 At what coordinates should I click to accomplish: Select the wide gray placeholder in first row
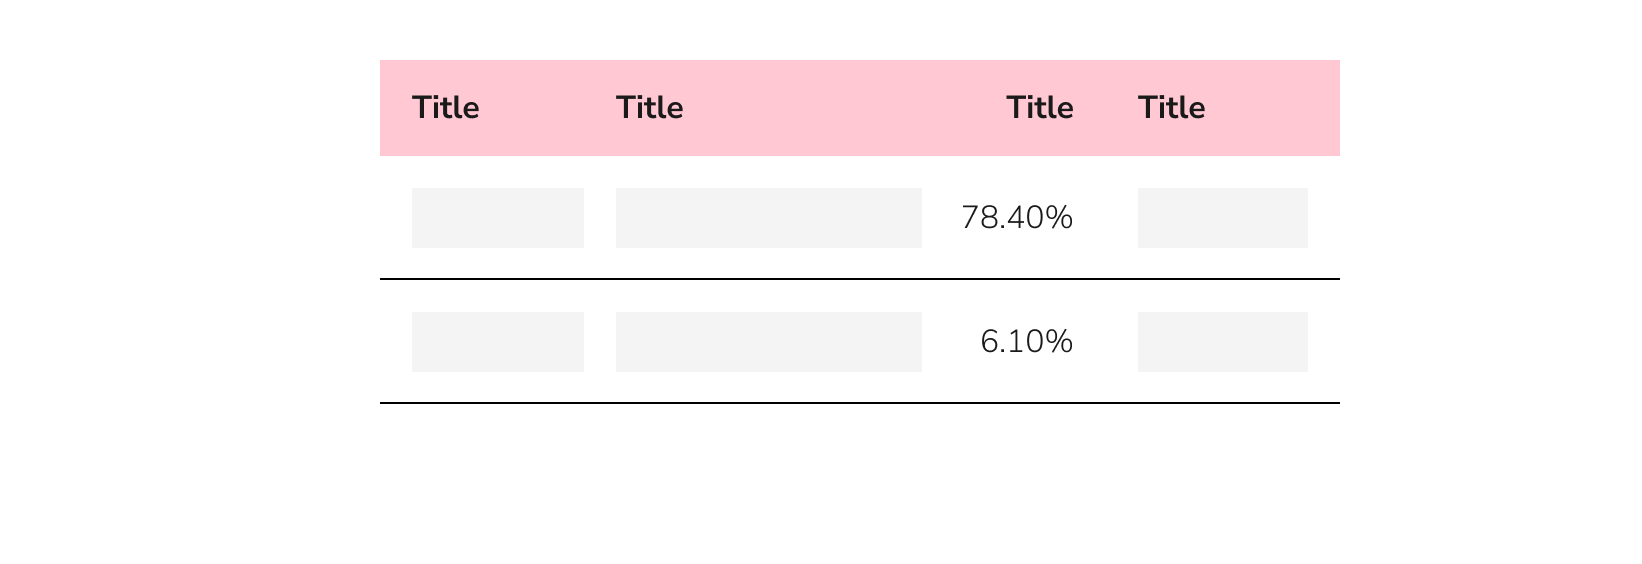pos(769,218)
